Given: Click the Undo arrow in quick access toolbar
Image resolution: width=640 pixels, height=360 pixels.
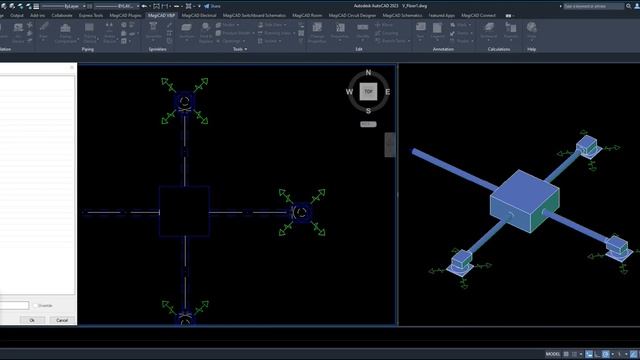Looking at the screenshot, I should click(x=144, y=6).
